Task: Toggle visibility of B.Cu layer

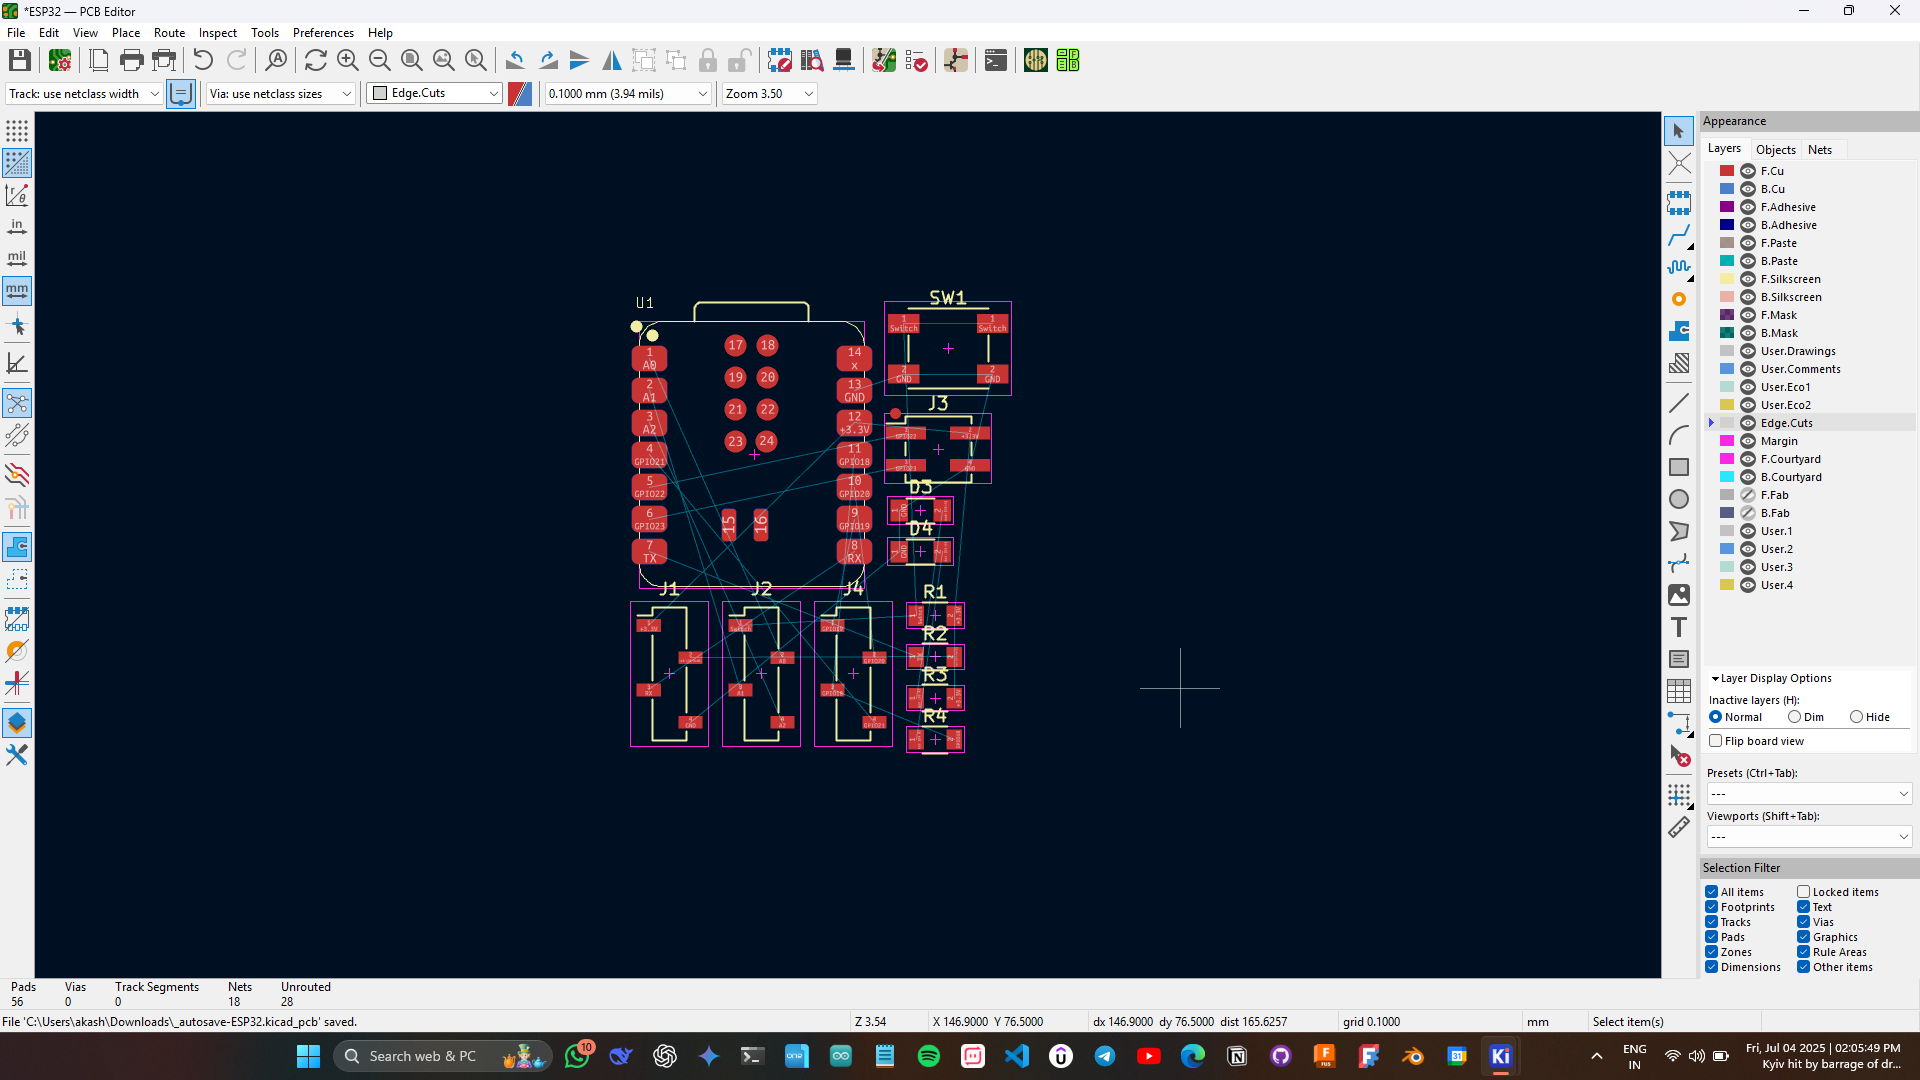Action: pyautogui.click(x=1748, y=189)
